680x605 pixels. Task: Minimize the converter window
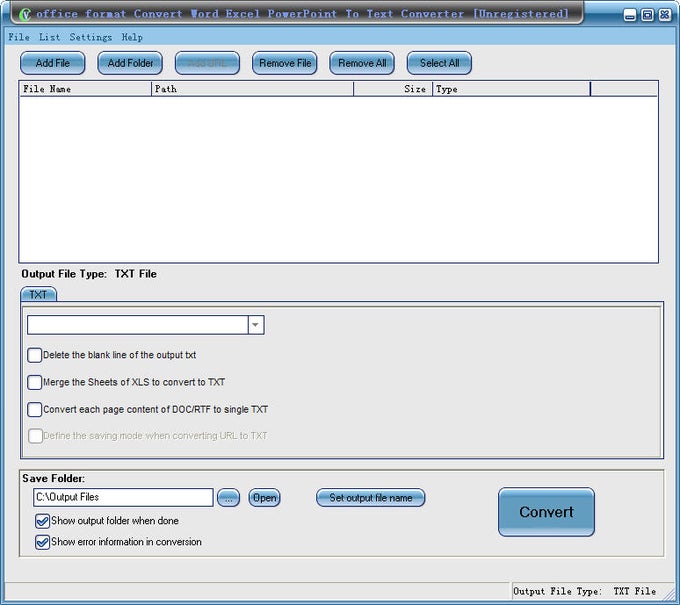pyautogui.click(x=630, y=15)
